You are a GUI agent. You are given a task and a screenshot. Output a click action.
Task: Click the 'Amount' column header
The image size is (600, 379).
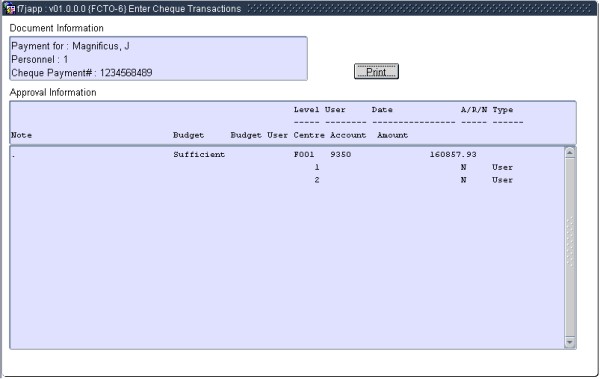tap(393, 135)
